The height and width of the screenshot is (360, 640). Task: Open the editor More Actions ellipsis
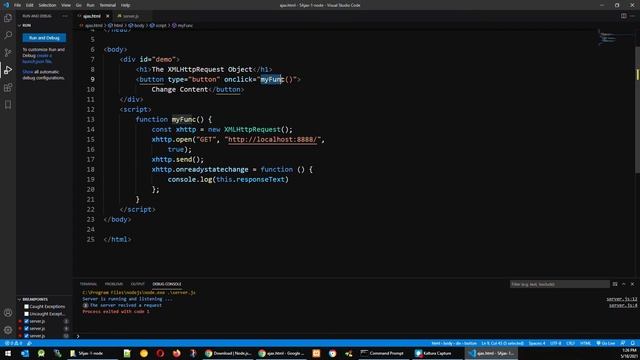click(x=633, y=16)
